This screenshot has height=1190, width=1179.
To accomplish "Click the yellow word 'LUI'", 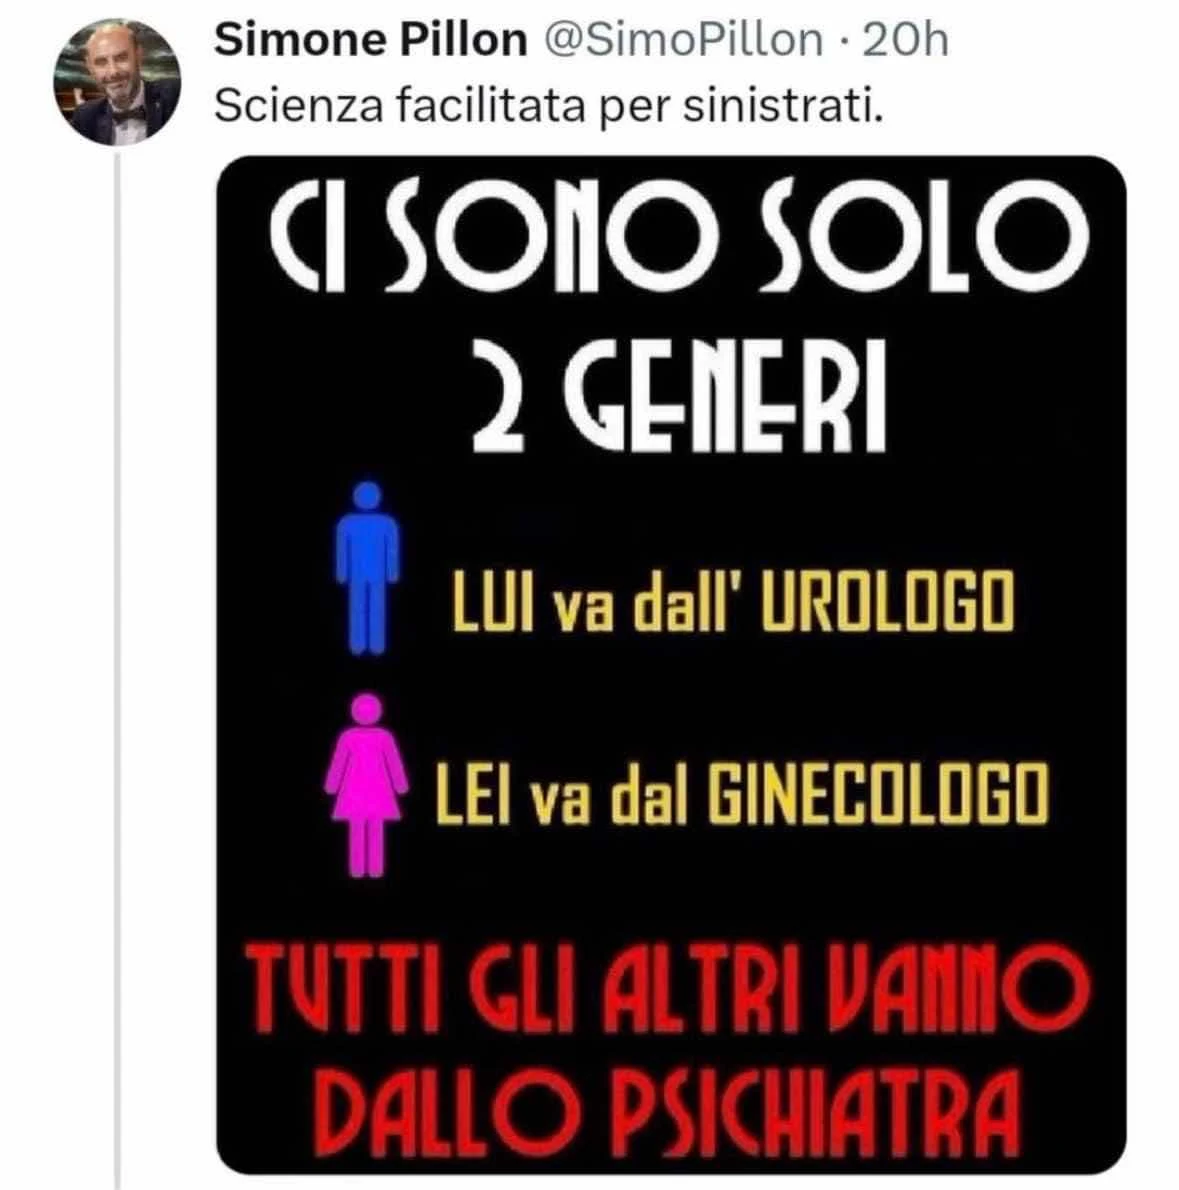I will click(x=494, y=601).
